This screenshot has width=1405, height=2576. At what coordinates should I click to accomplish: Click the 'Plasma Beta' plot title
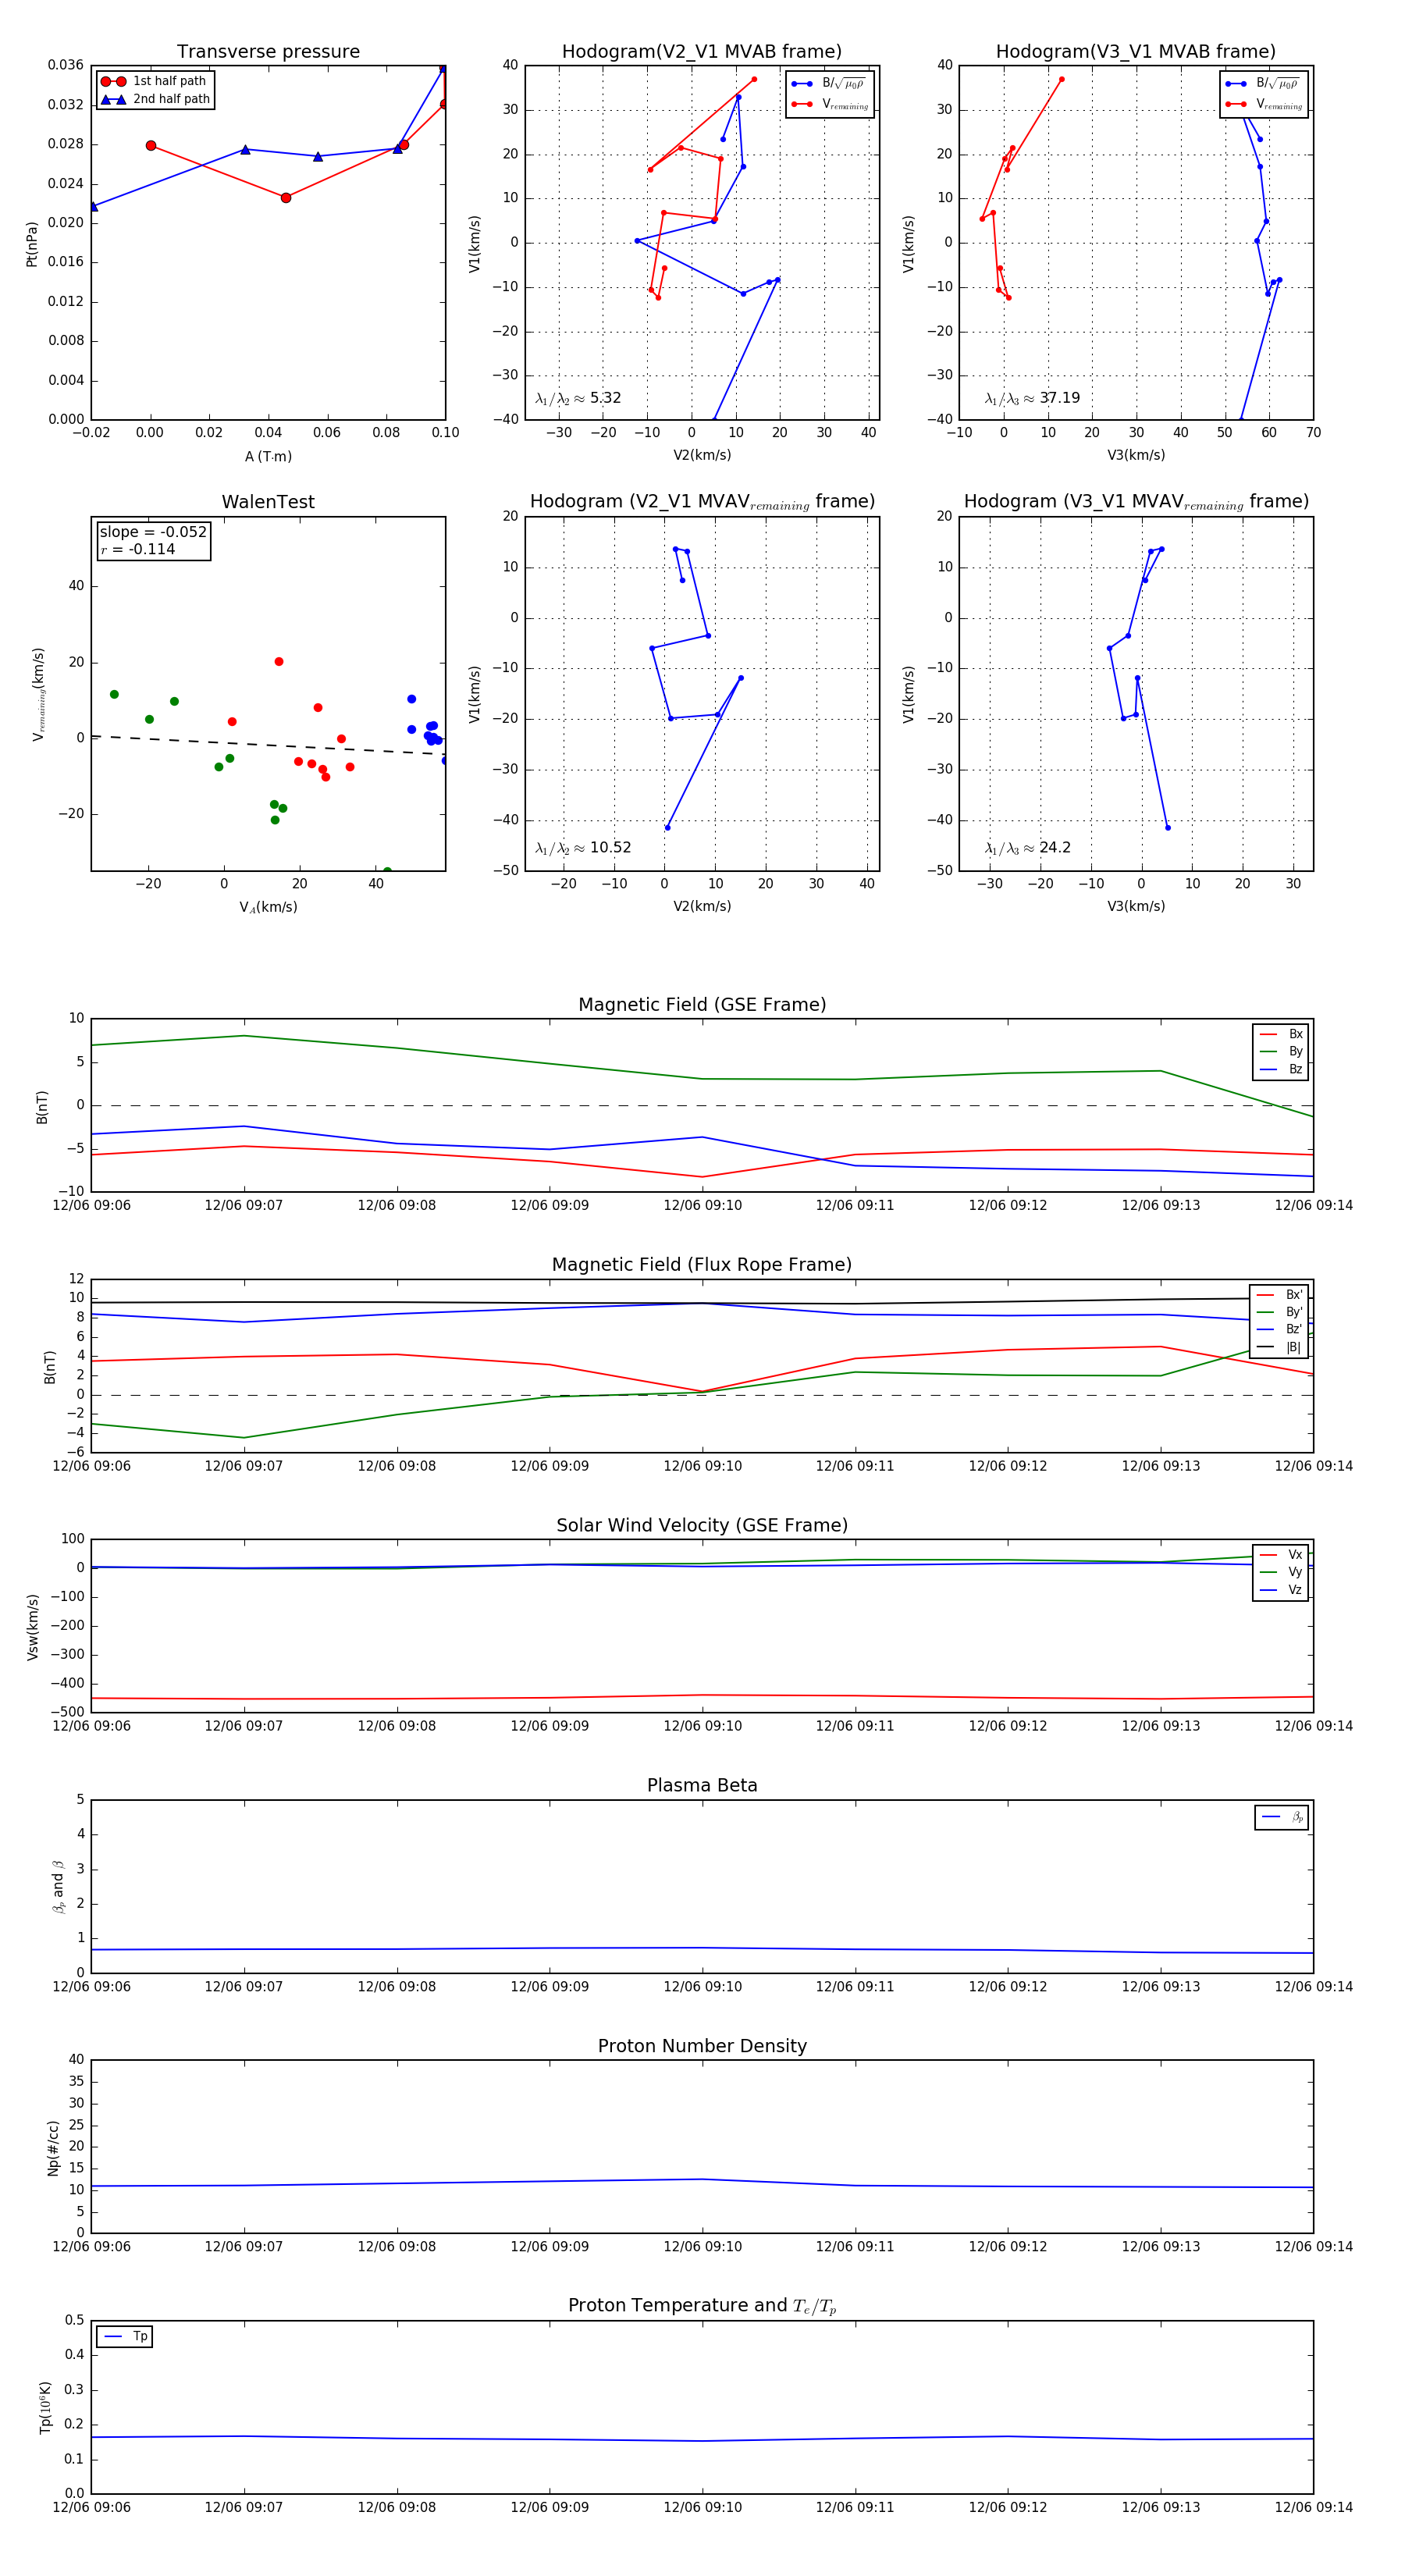click(x=702, y=1786)
